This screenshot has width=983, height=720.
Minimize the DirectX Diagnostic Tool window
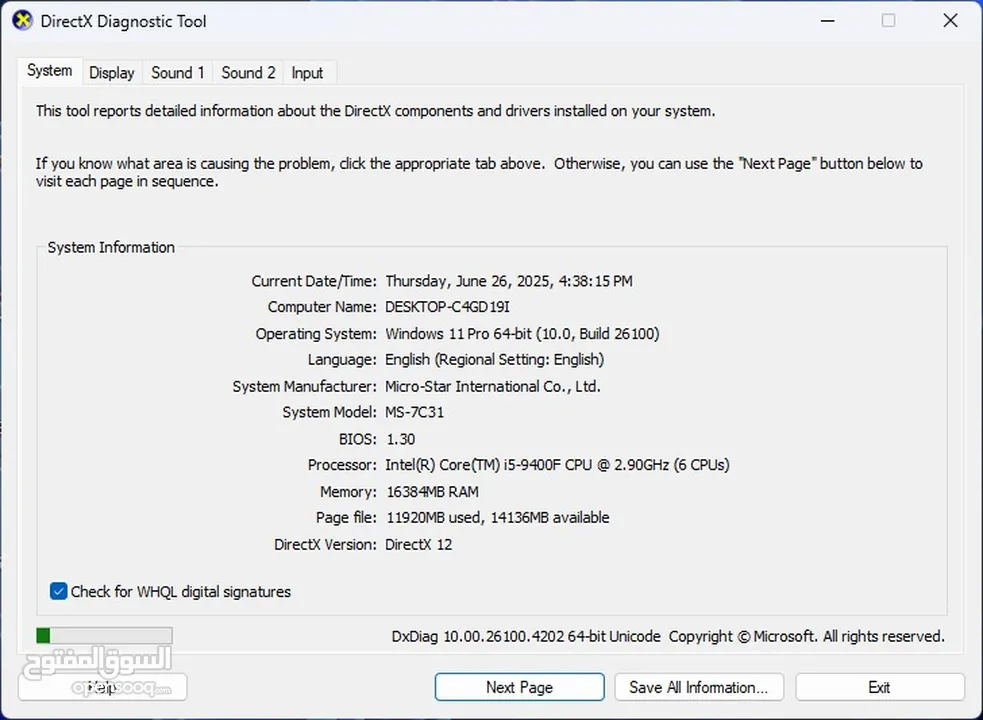pos(828,21)
